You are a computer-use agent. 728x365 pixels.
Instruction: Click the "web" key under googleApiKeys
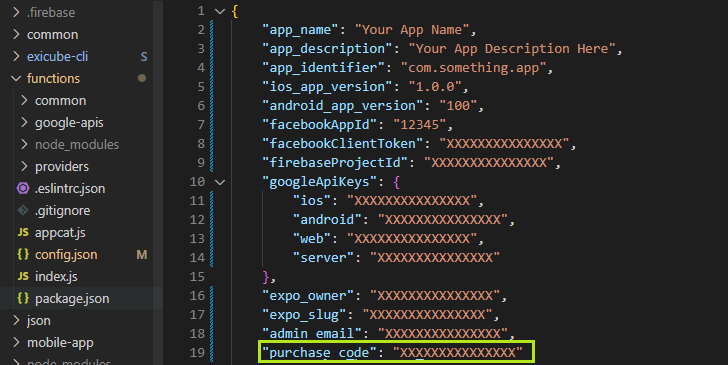click(312, 239)
